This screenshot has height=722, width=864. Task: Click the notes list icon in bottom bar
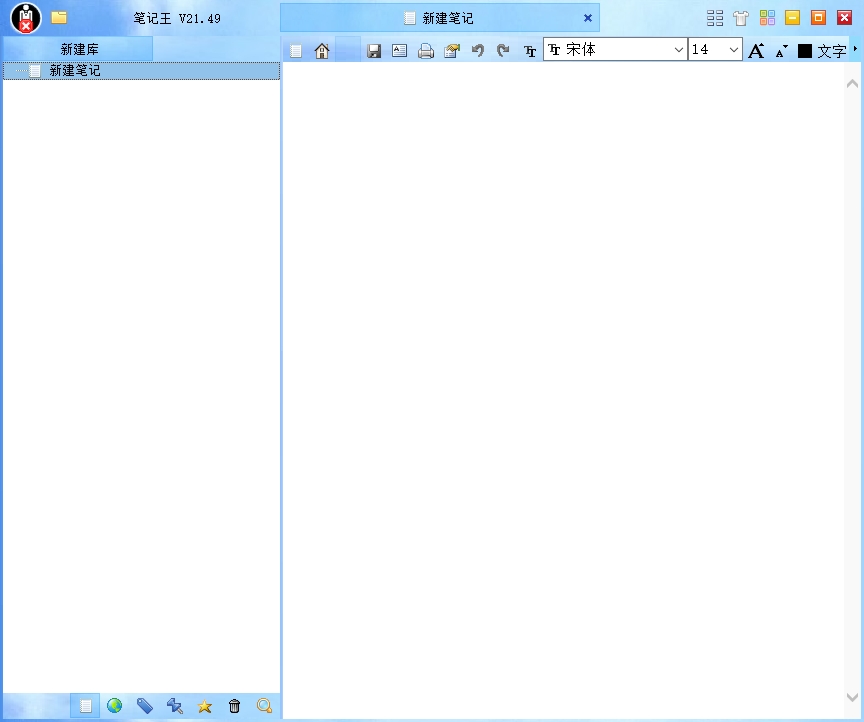point(86,706)
